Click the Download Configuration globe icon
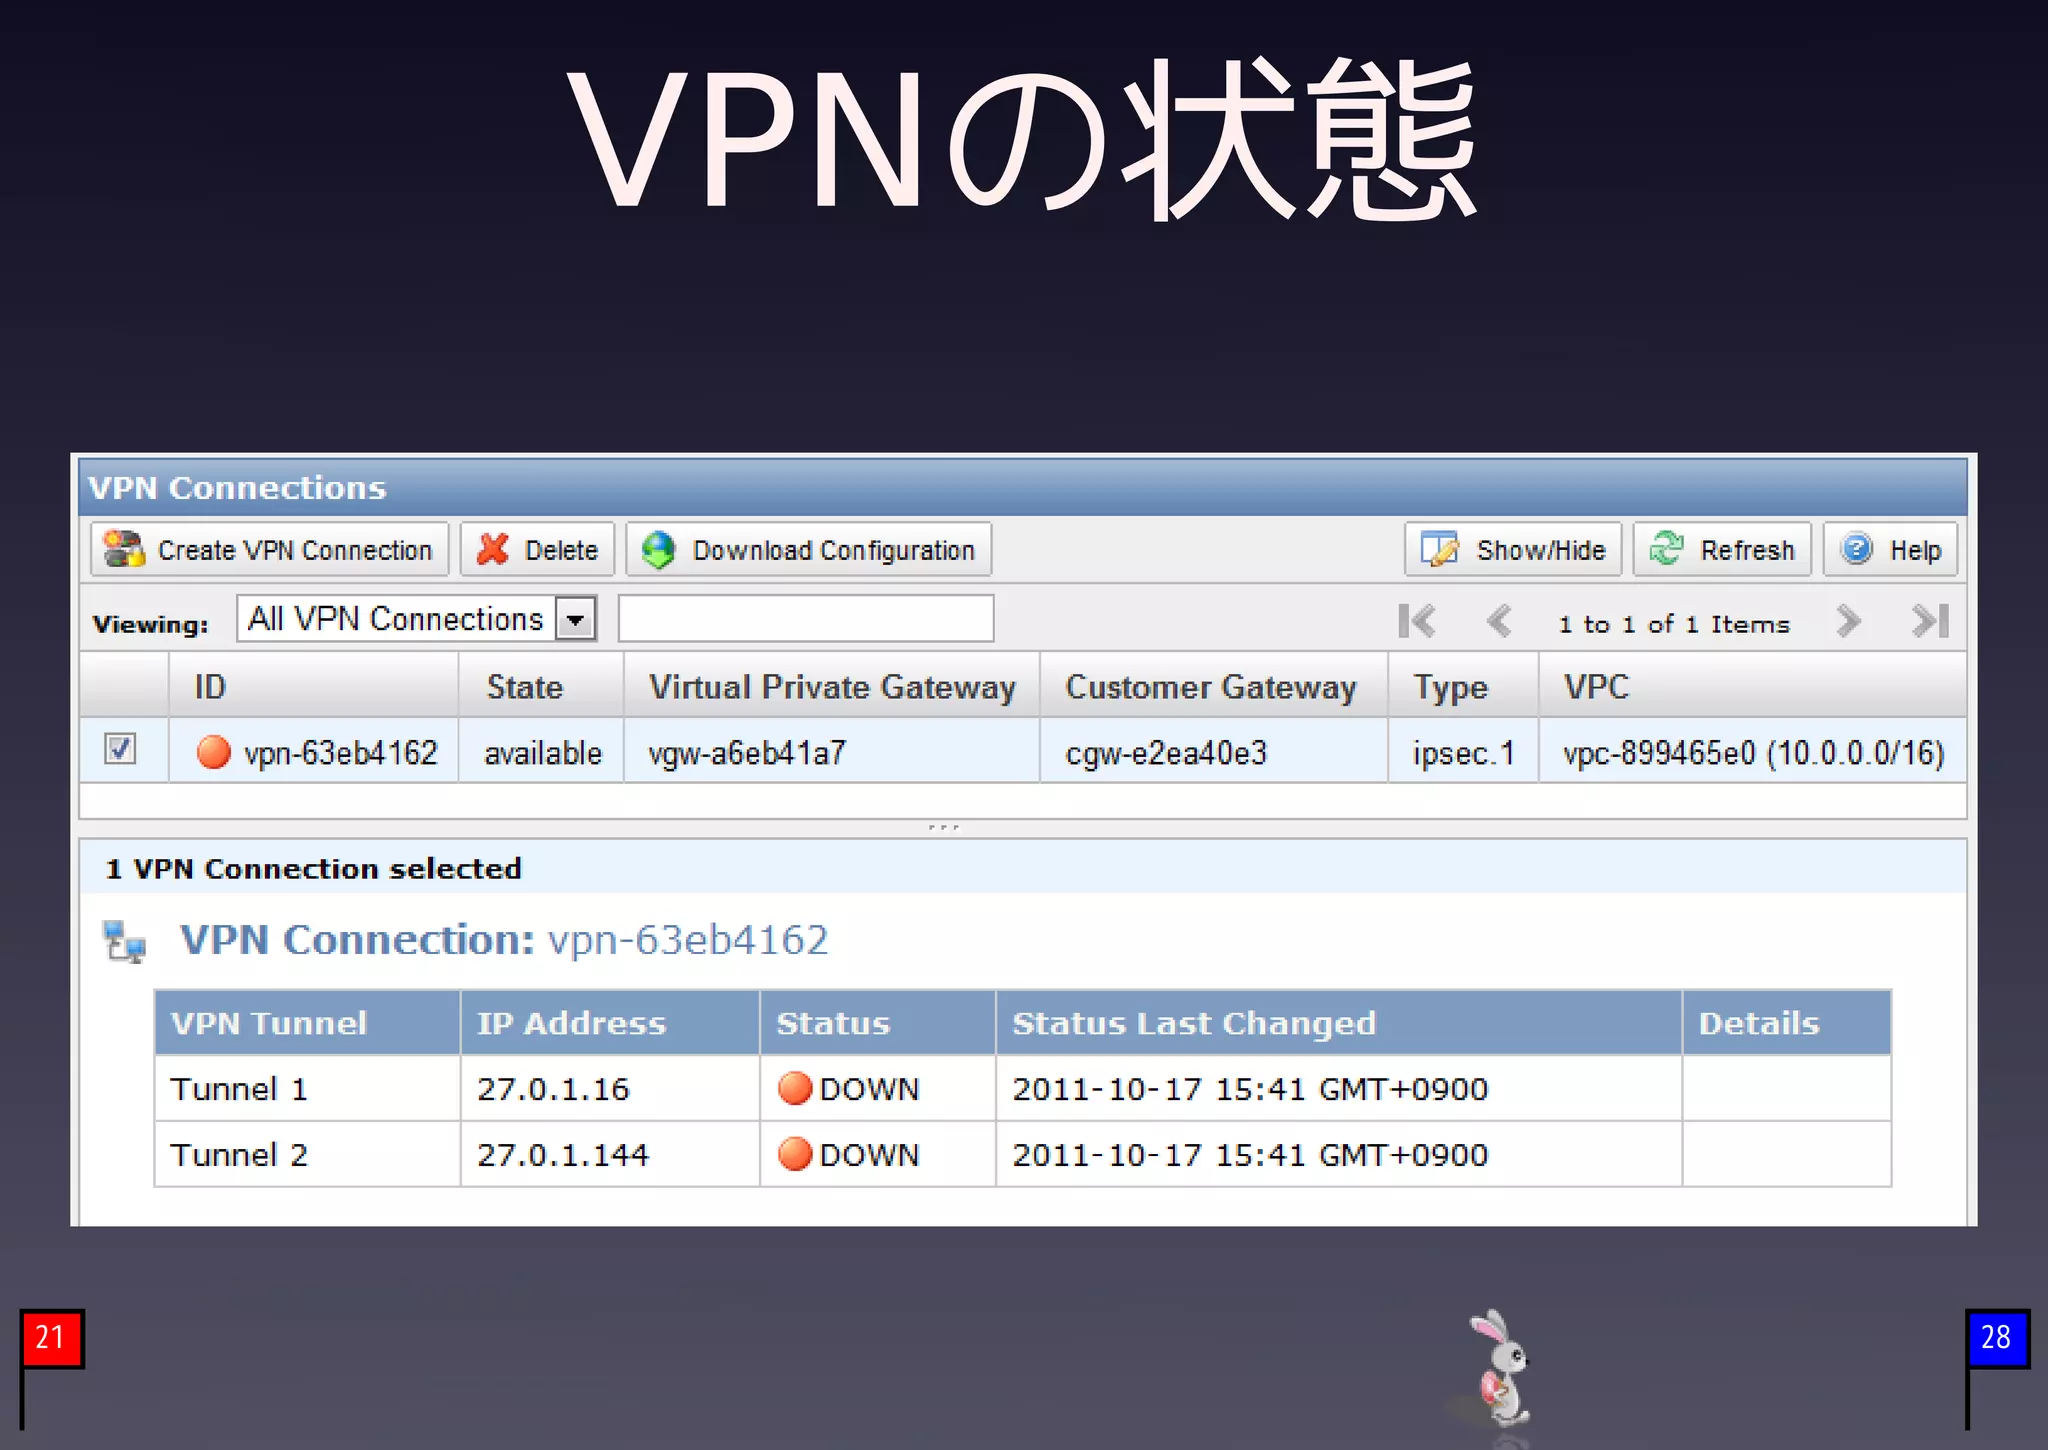2048x1450 pixels. [x=659, y=549]
